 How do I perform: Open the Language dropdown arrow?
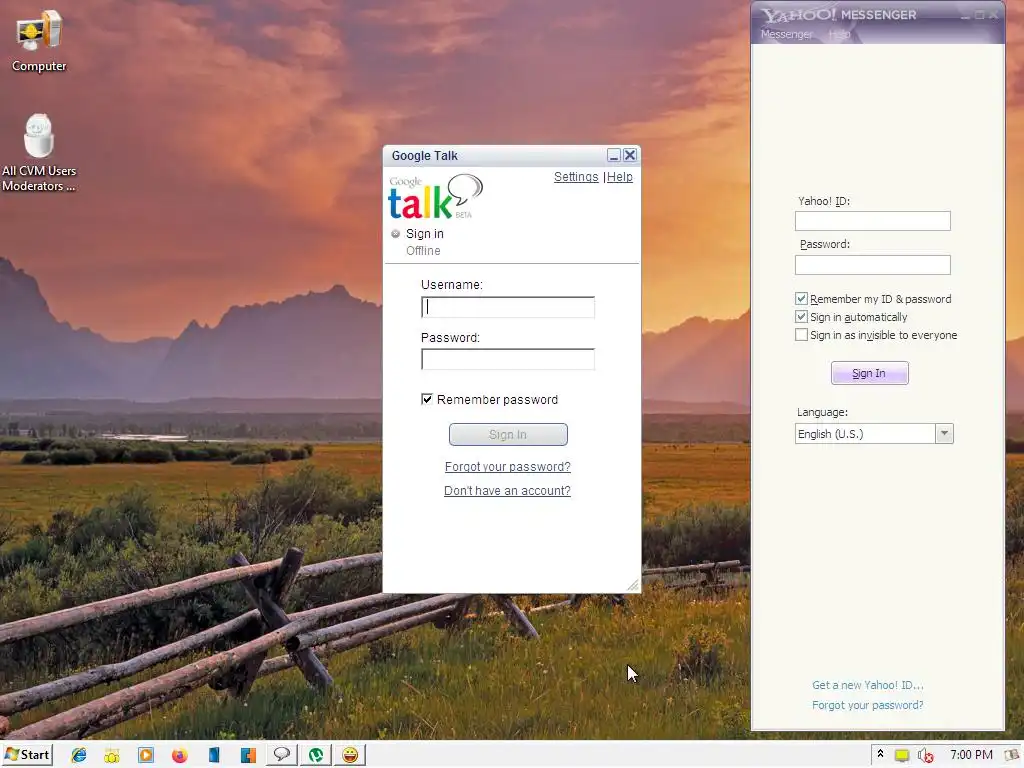(x=944, y=434)
